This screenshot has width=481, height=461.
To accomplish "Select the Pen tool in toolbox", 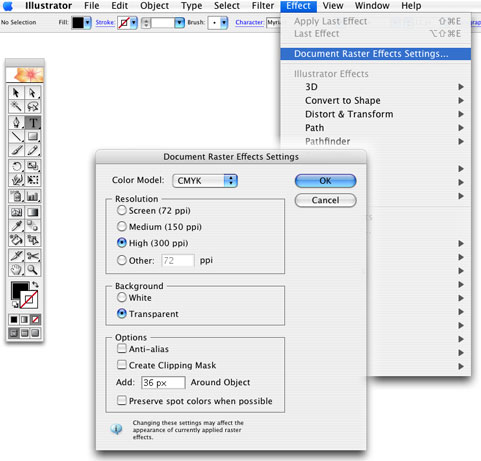I will coord(16,123).
